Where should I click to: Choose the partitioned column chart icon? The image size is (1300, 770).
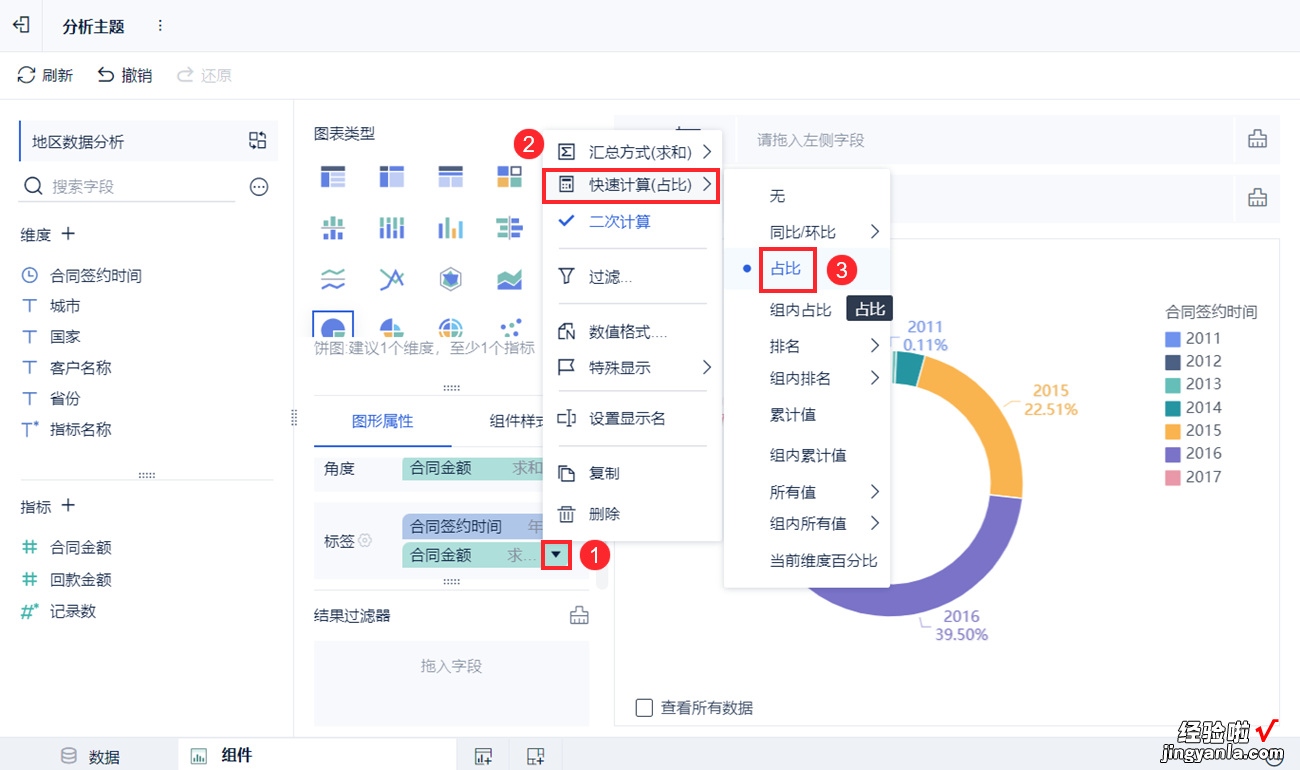click(x=333, y=228)
